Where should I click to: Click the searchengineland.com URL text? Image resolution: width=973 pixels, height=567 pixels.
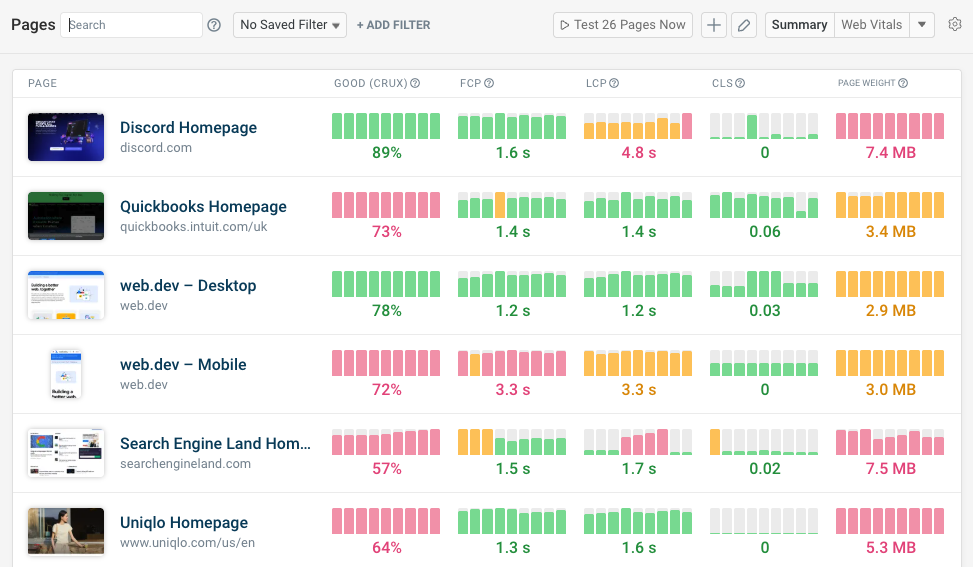[x=186, y=463]
